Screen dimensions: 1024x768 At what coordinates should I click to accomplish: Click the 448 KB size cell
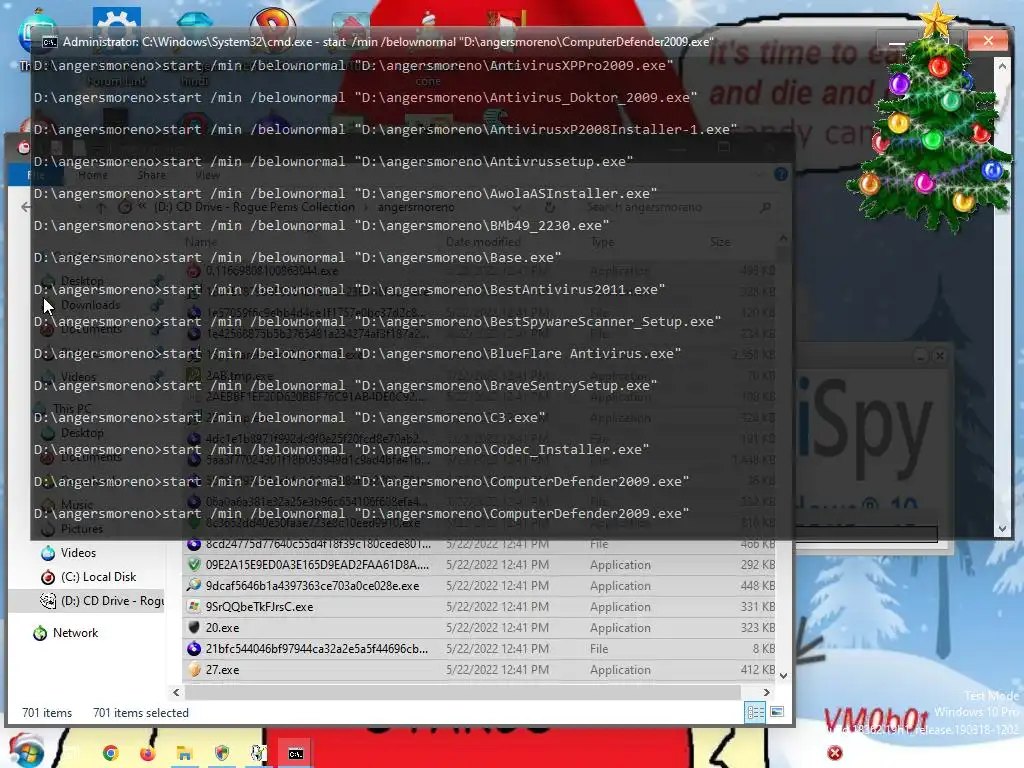click(758, 586)
